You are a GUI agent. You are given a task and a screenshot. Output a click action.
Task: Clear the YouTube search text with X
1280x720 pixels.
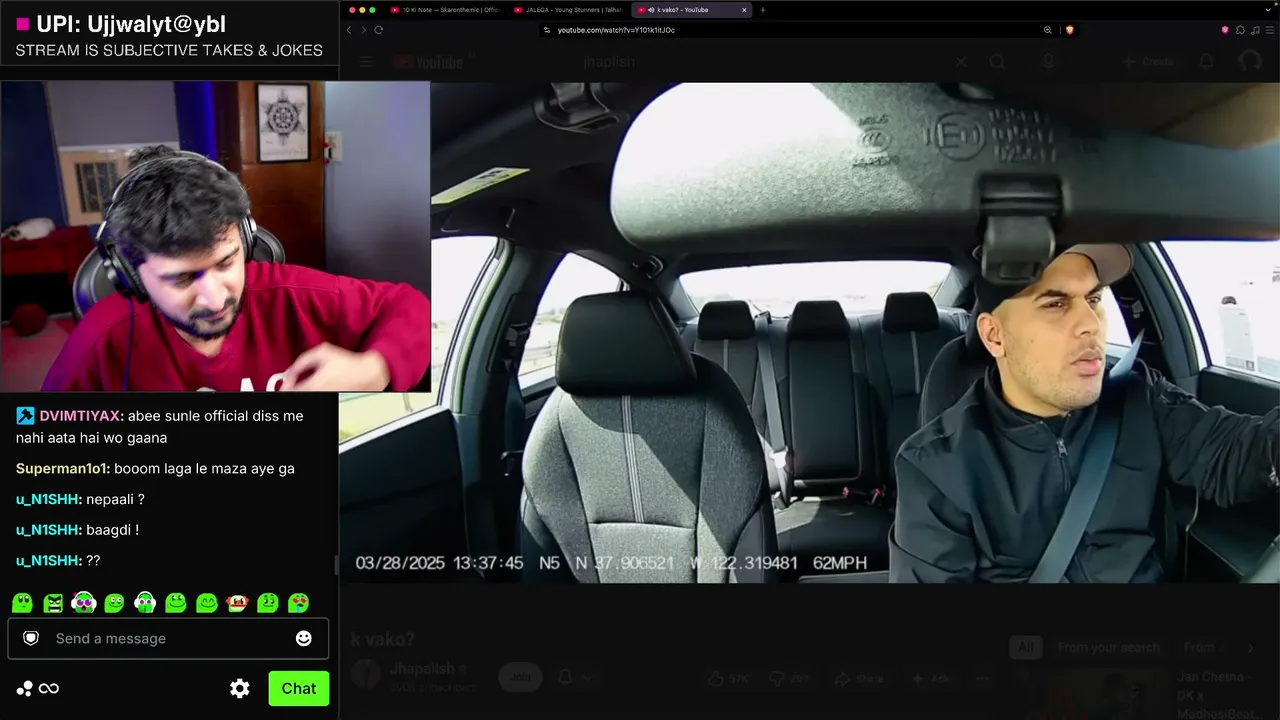click(x=960, y=62)
